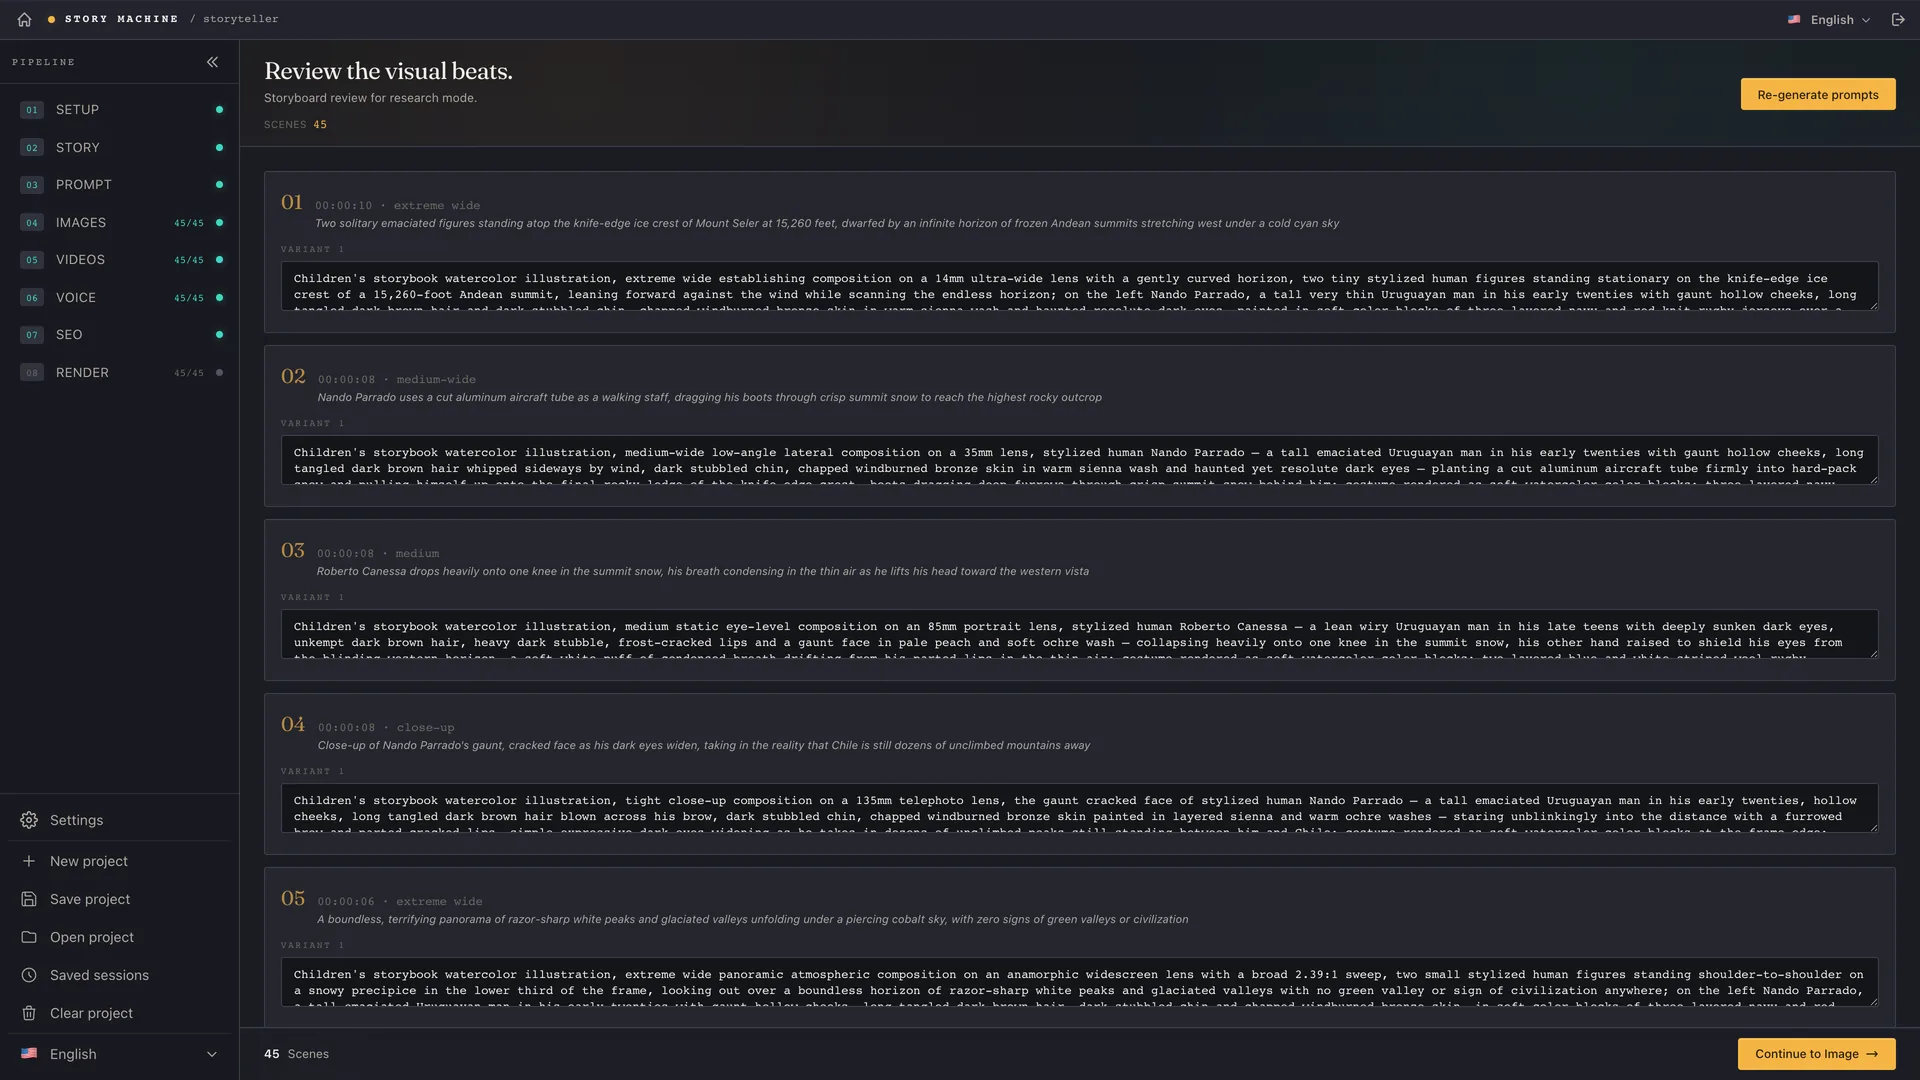The height and width of the screenshot is (1080, 1920).
Task: Expand the sidebar English language selector
Action: 119,1054
